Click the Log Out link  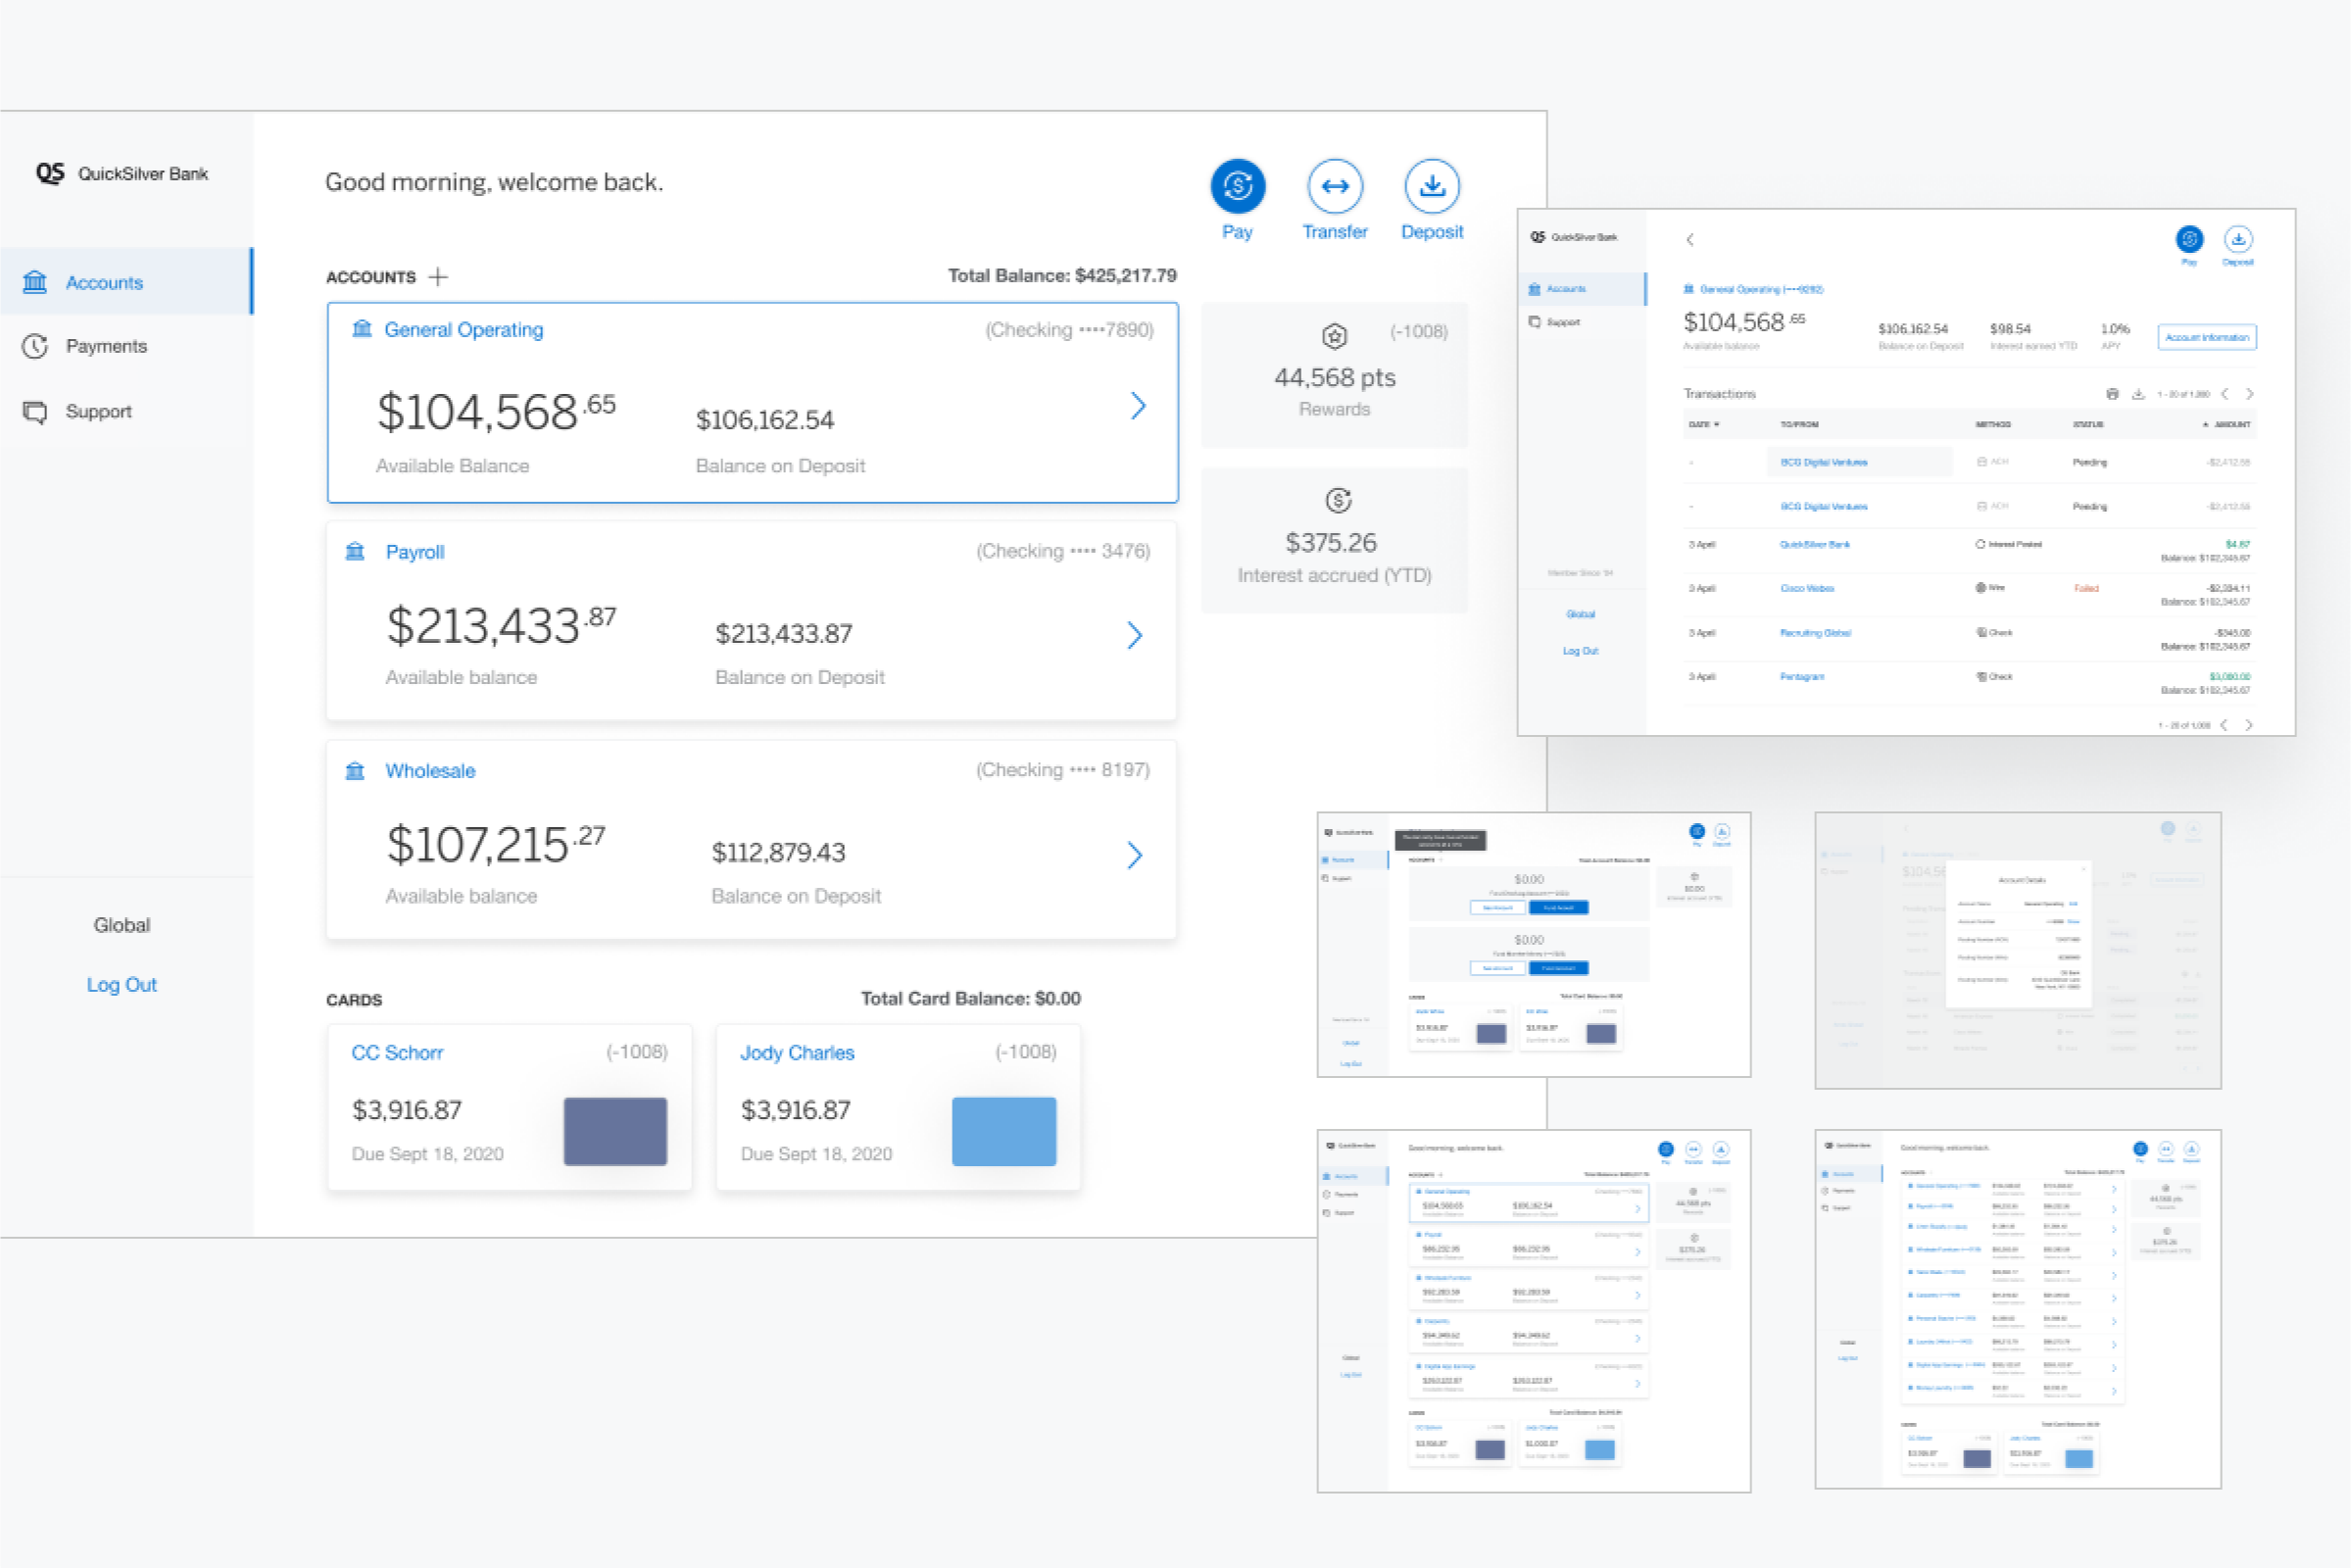click(121, 984)
